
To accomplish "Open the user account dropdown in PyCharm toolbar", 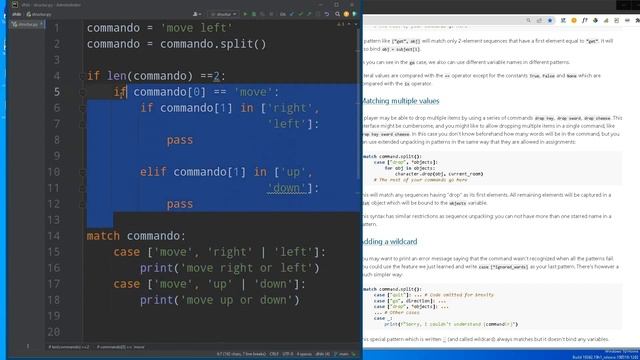I will click(x=197, y=14).
